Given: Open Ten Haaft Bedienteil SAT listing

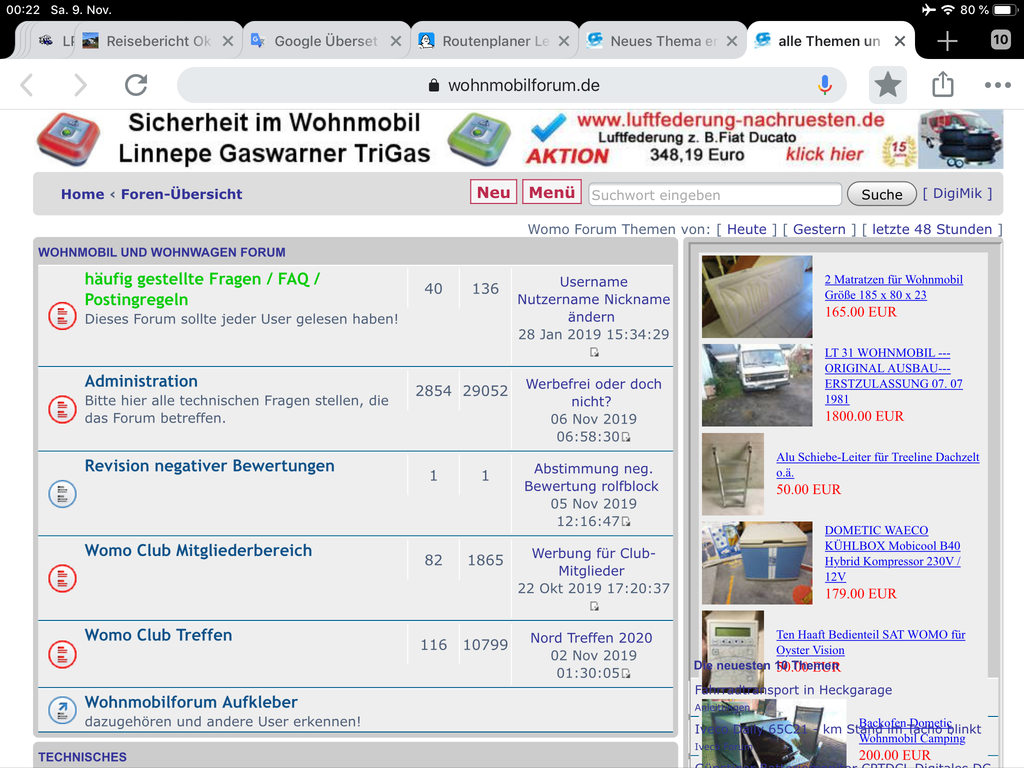Looking at the screenshot, I should coord(871,642).
